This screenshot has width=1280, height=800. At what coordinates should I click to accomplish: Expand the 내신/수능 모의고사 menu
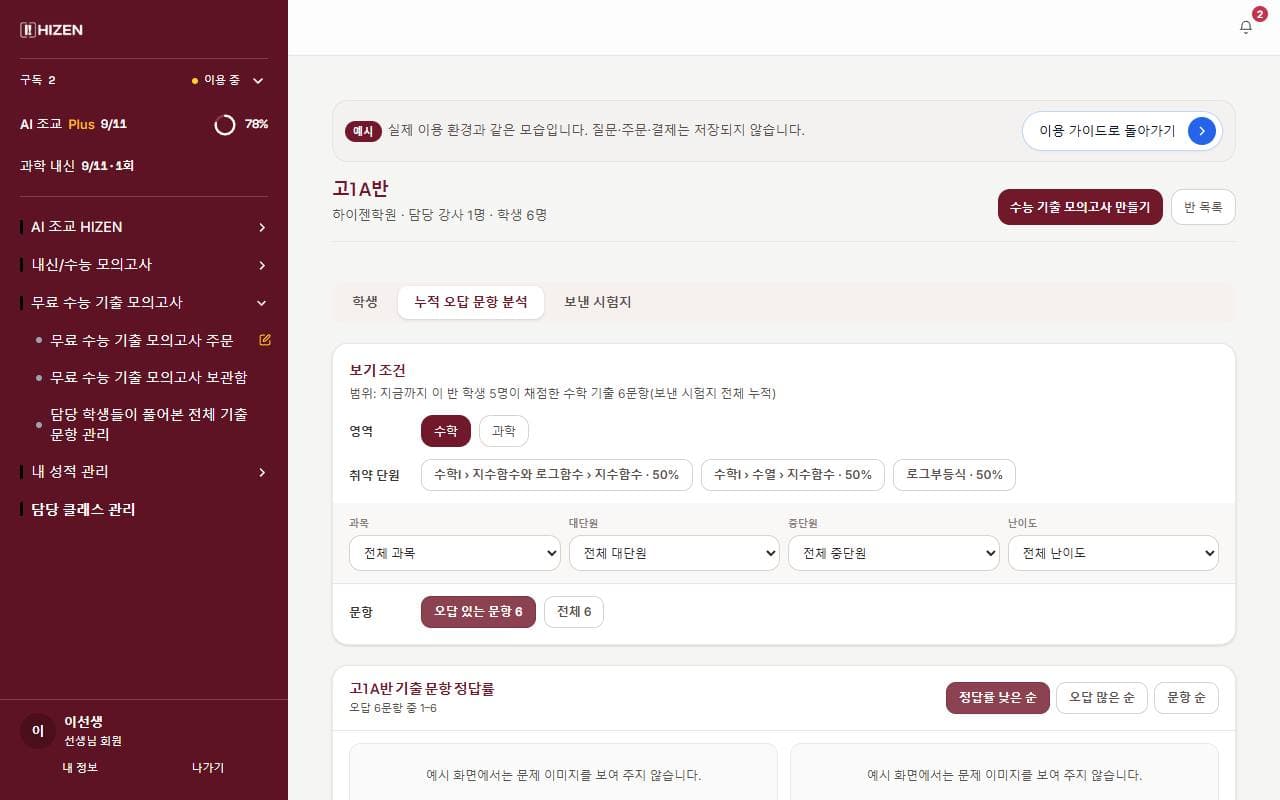(x=144, y=265)
